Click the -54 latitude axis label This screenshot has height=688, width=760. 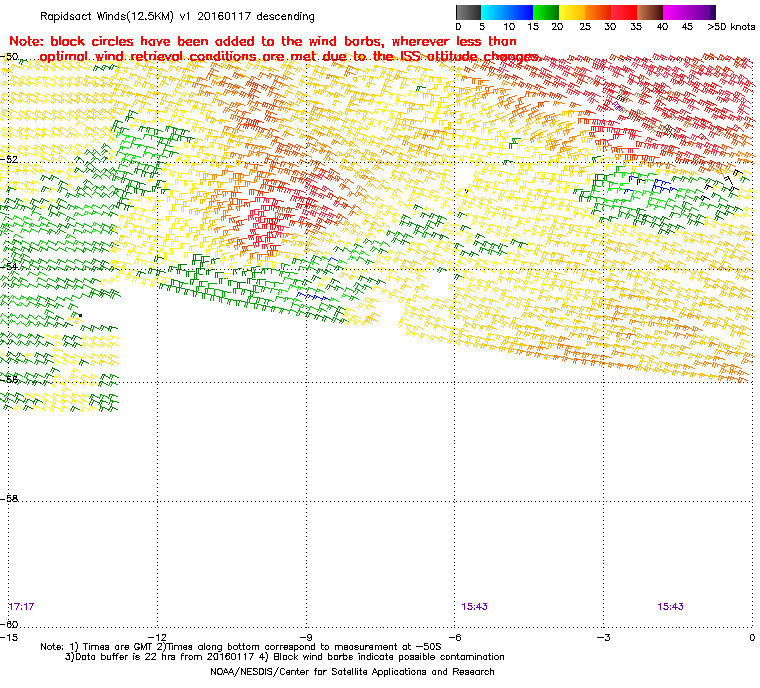click(x=9, y=266)
